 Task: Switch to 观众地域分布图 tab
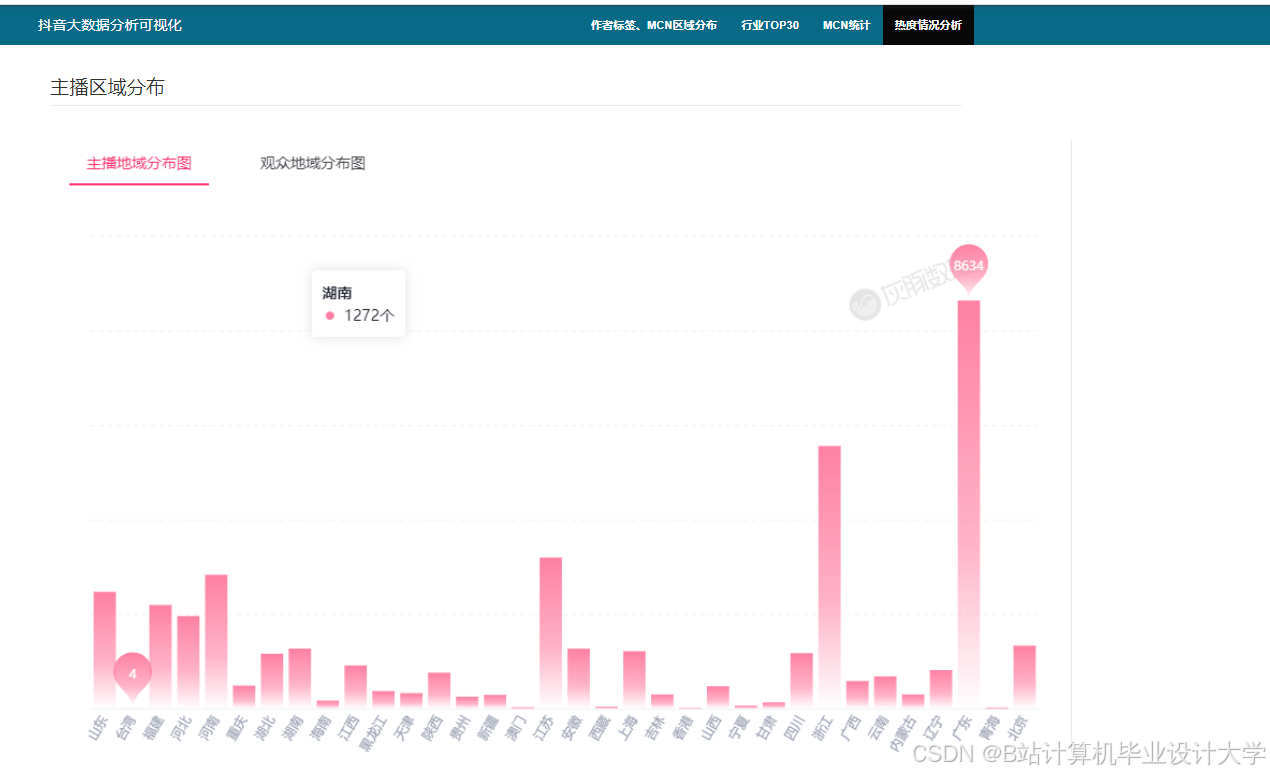click(x=313, y=163)
